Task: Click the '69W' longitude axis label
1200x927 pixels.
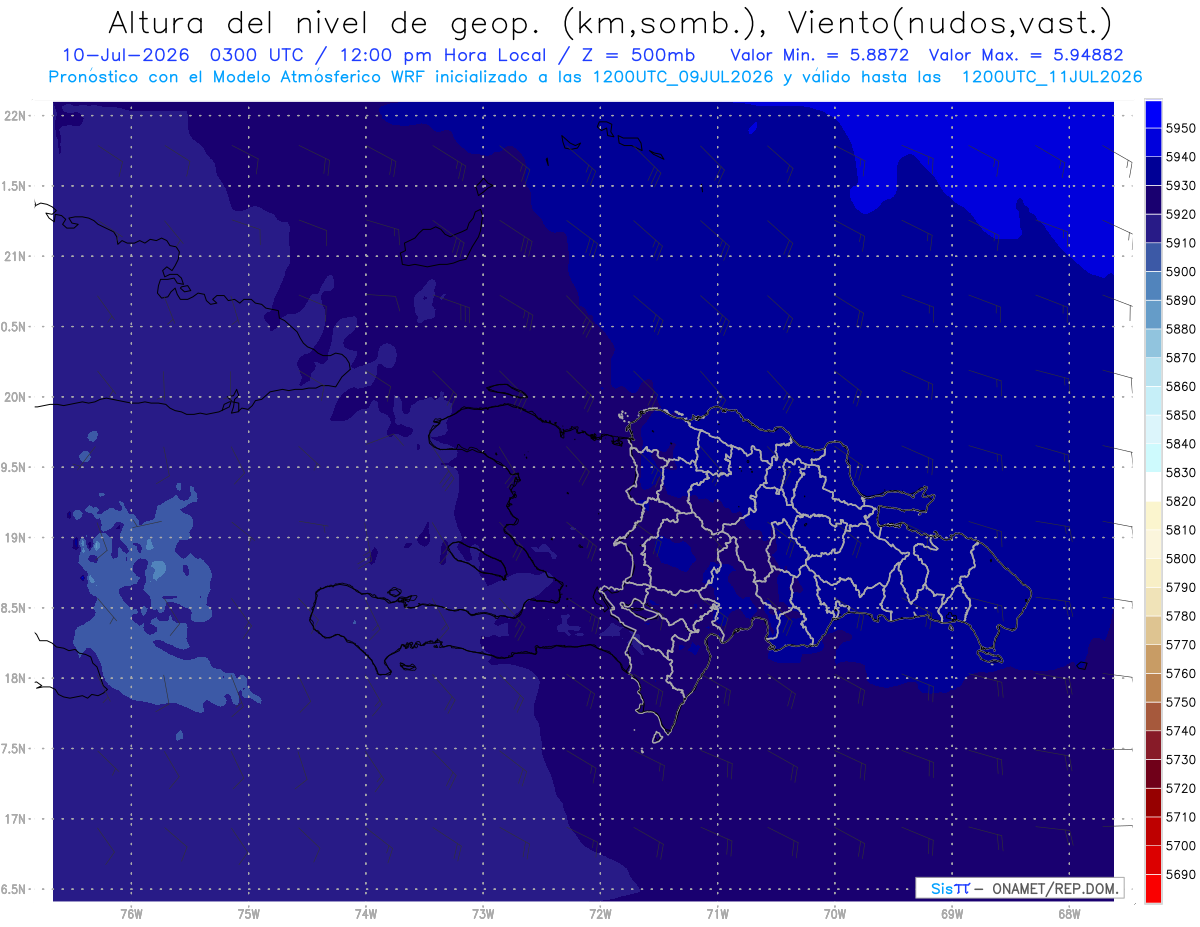Action: 952,914
